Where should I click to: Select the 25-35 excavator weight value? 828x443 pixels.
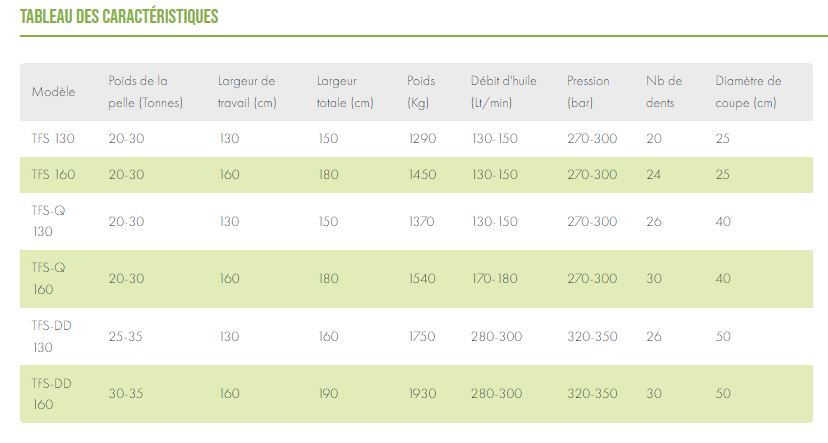tap(126, 337)
